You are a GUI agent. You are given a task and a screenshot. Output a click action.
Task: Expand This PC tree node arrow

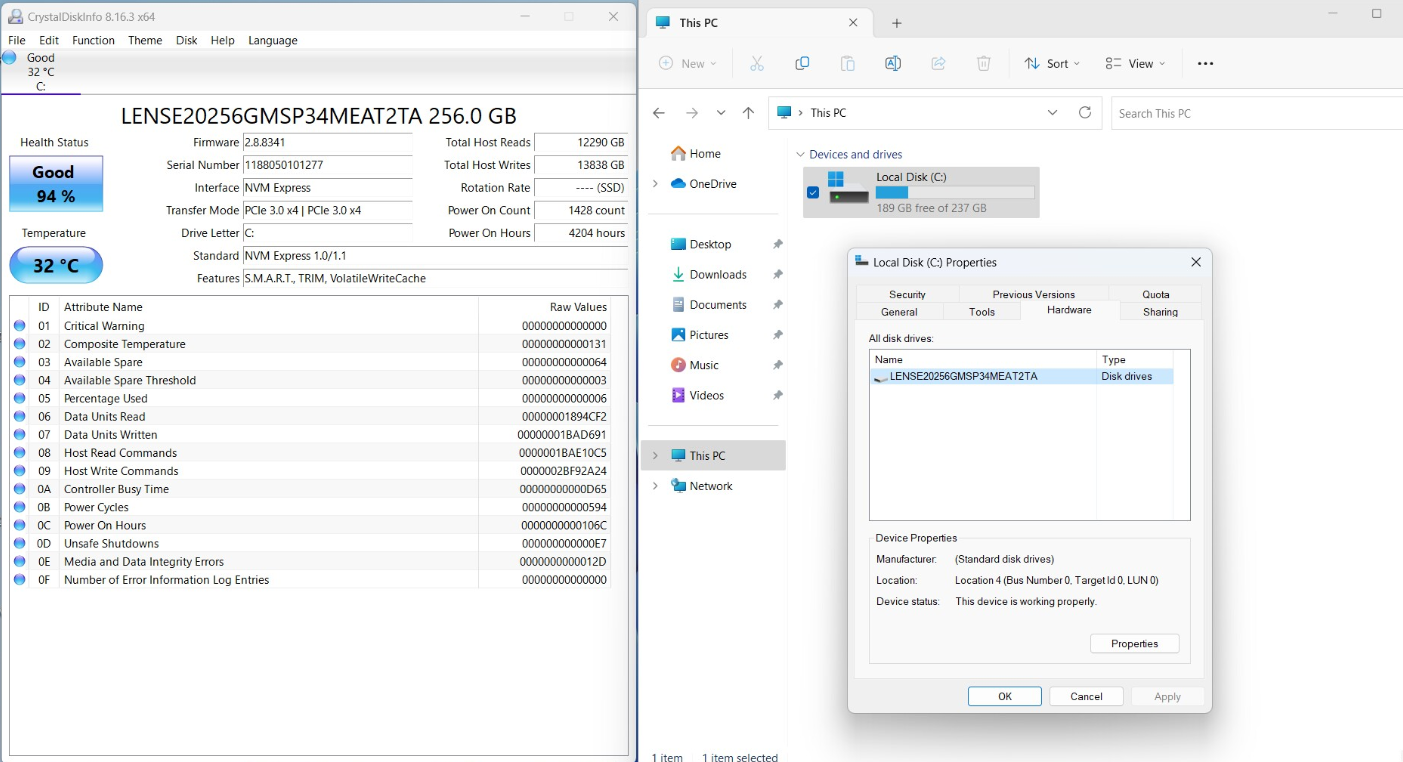[x=655, y=456]
